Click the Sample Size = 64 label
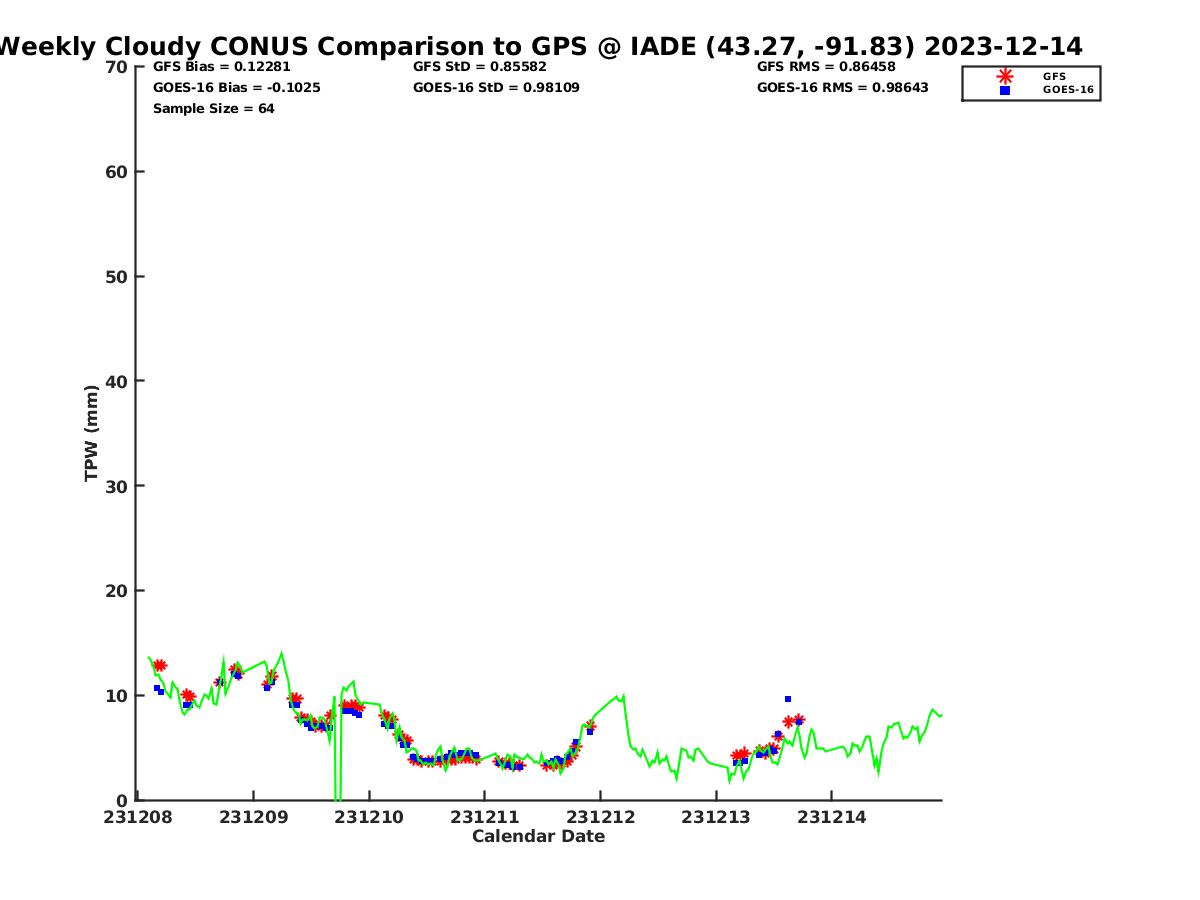Viewport: 1200px width, 900px height. (213, 109)
